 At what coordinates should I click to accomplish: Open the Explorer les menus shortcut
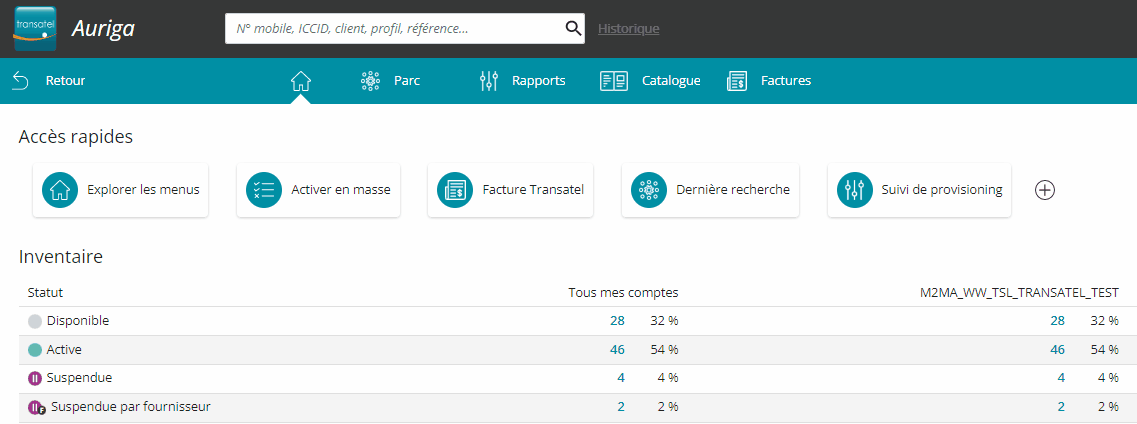(x=120, y=190)
